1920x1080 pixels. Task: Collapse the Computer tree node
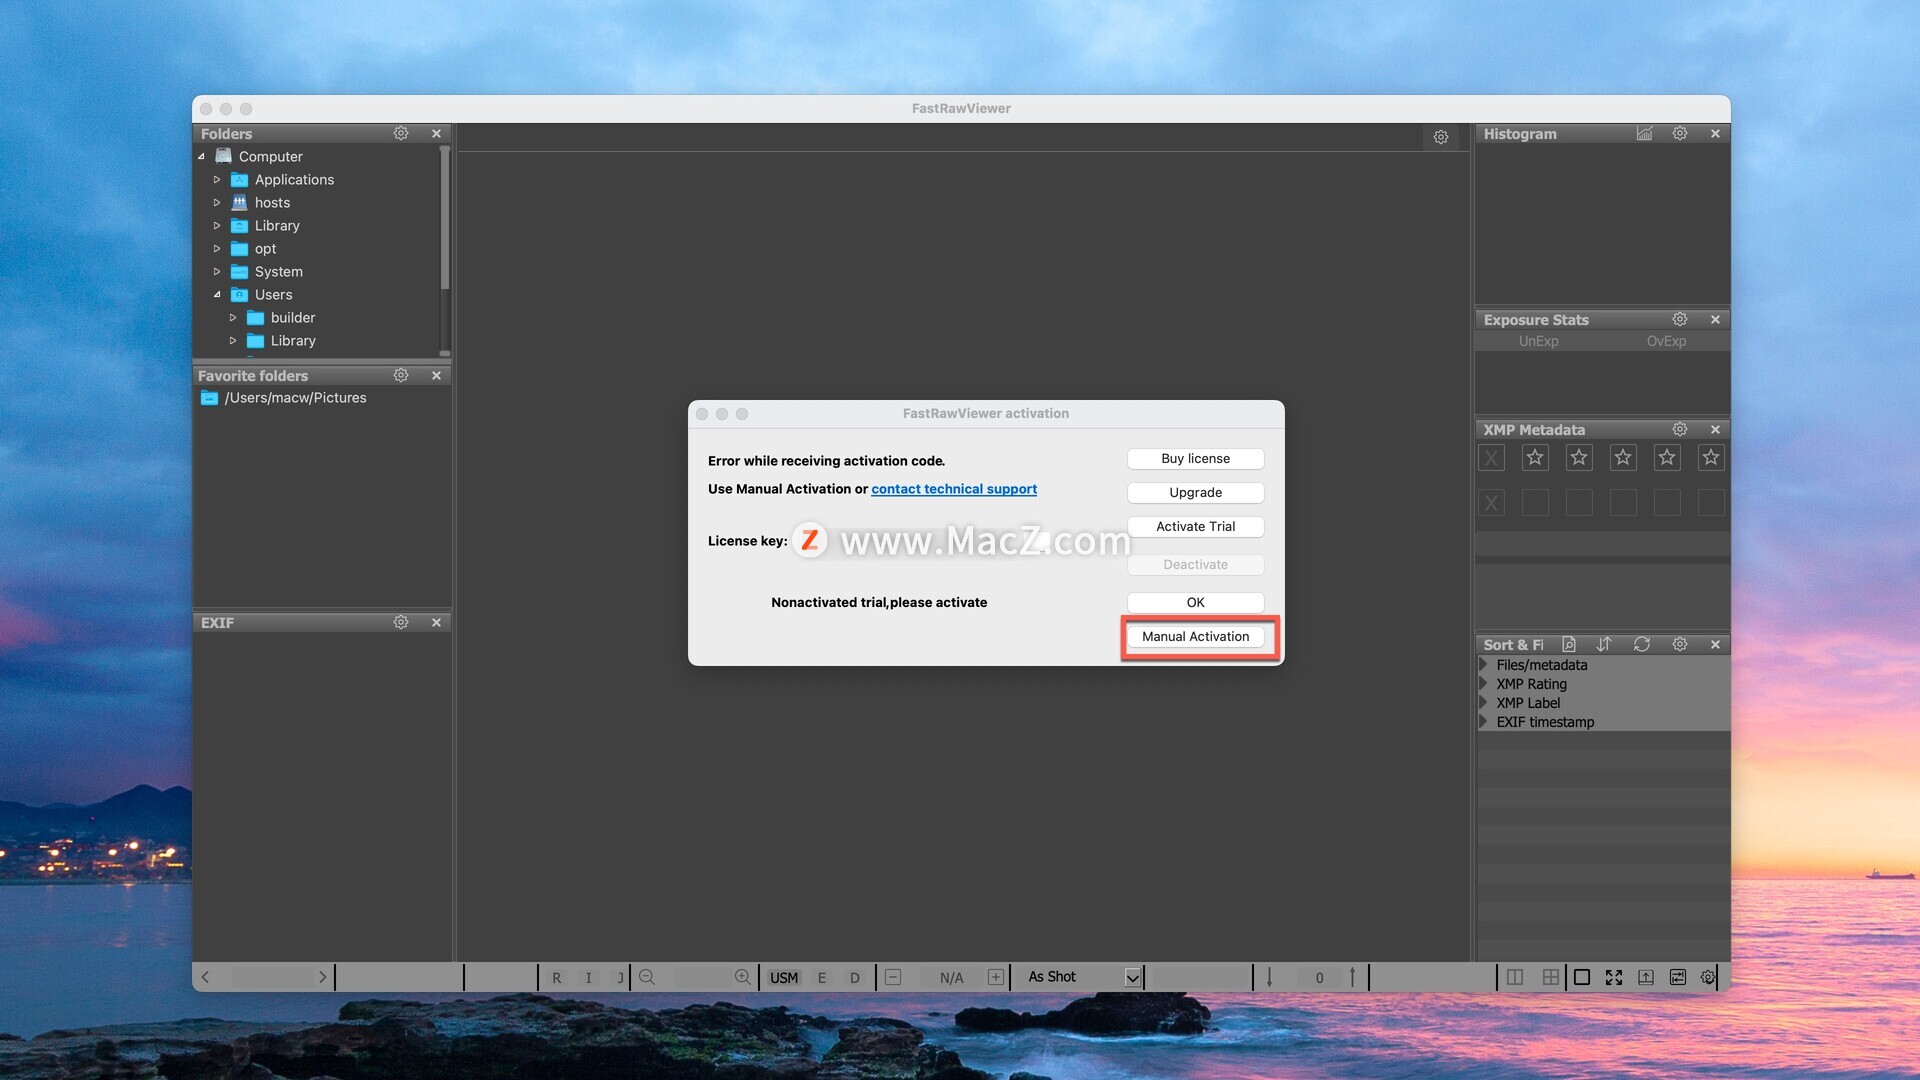[202, 156]
